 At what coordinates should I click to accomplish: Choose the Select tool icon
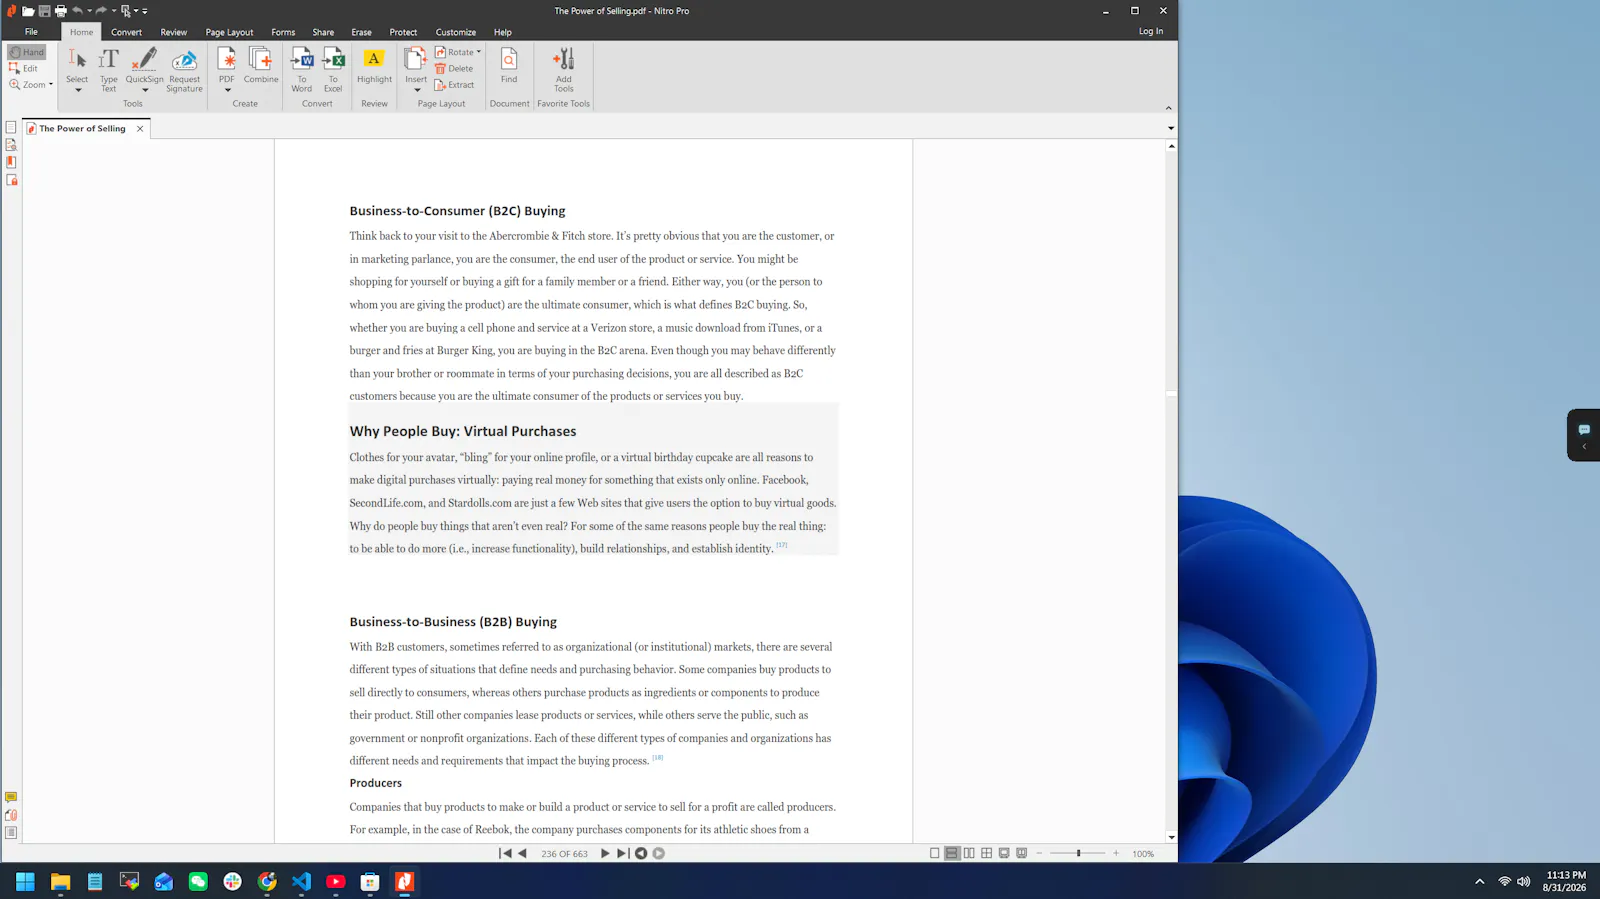coord(77,60)
